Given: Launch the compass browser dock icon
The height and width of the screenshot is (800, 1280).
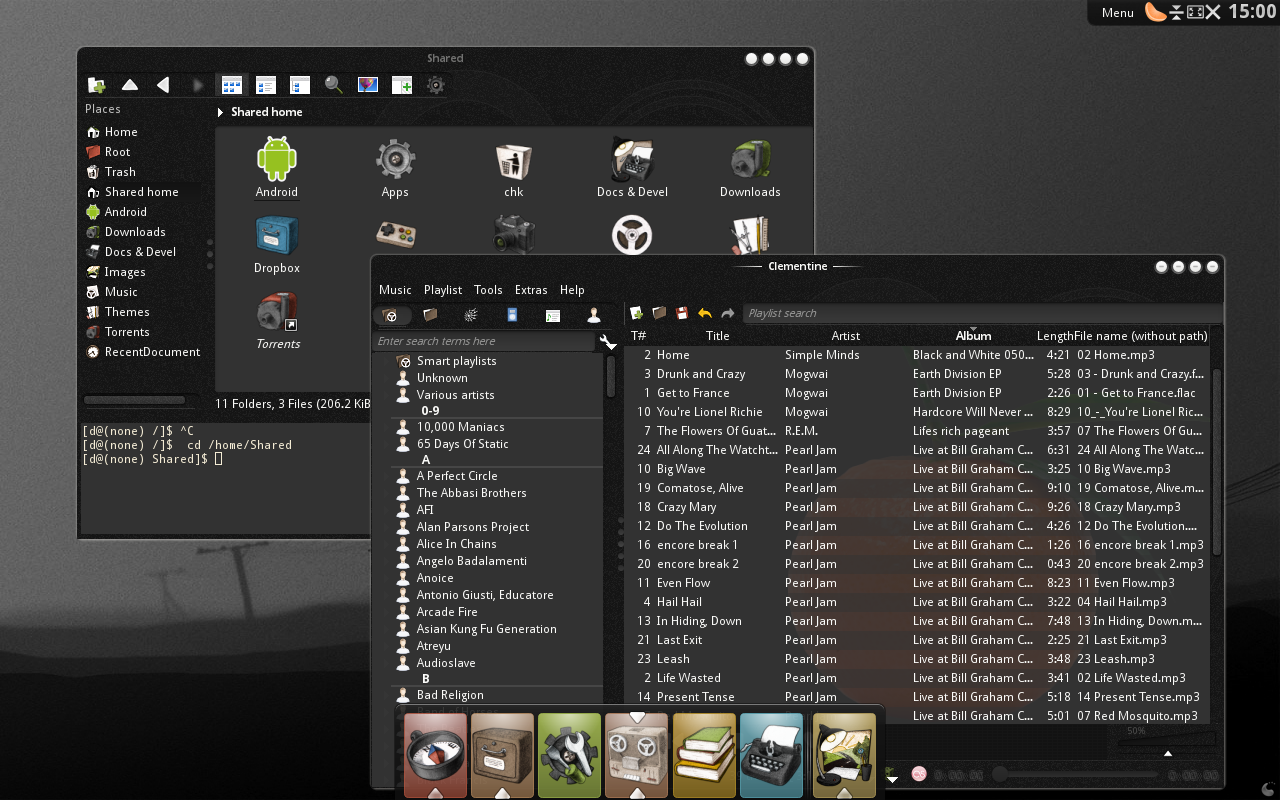Looking at the screenshot, I should (435, 755).
